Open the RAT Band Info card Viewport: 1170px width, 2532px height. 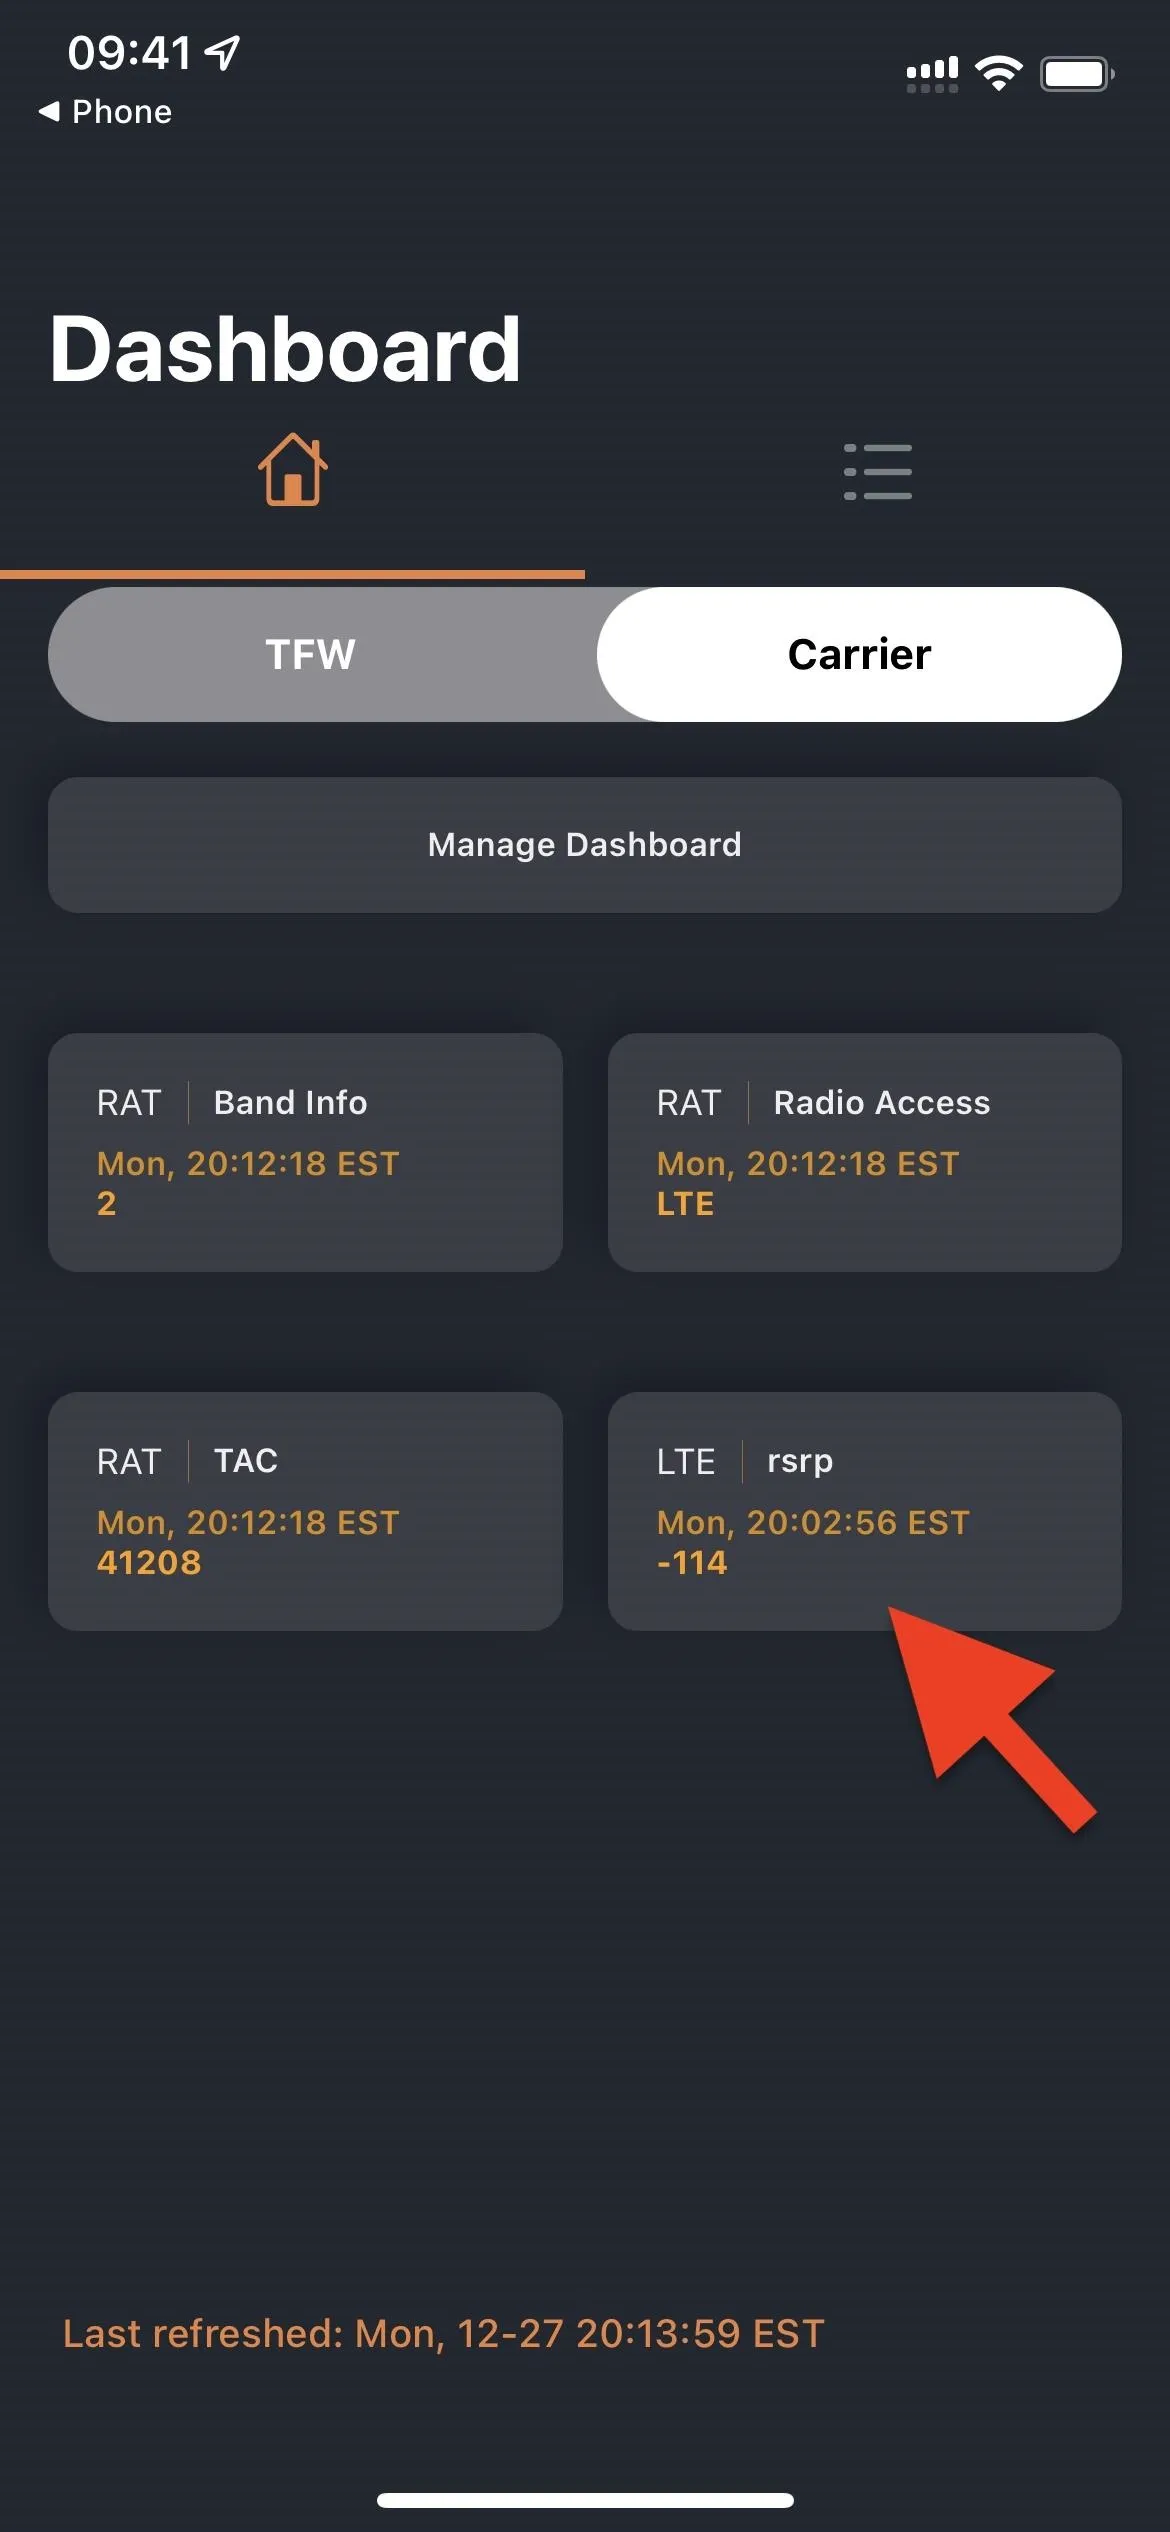coord(305,1152)
